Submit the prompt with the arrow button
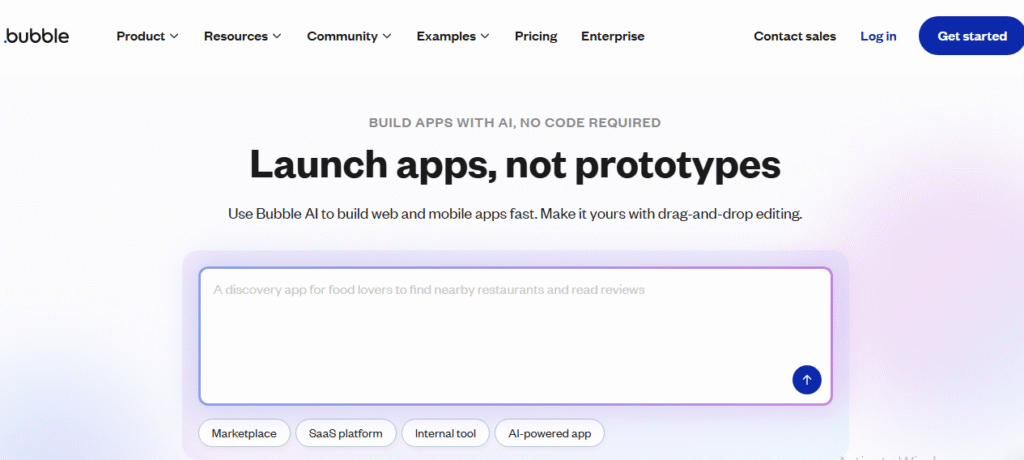The height and width of the screenshot is (460, 1024). pos(806,380)
